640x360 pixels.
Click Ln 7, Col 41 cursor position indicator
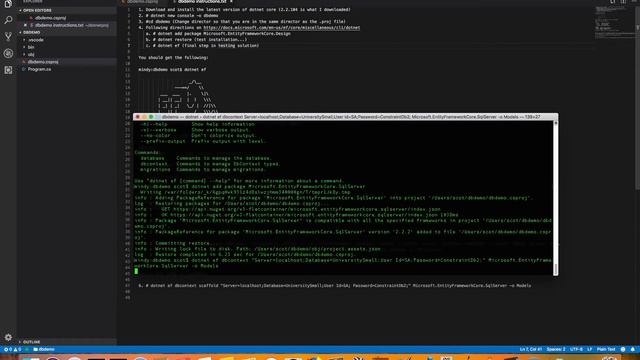coord(531,349)
